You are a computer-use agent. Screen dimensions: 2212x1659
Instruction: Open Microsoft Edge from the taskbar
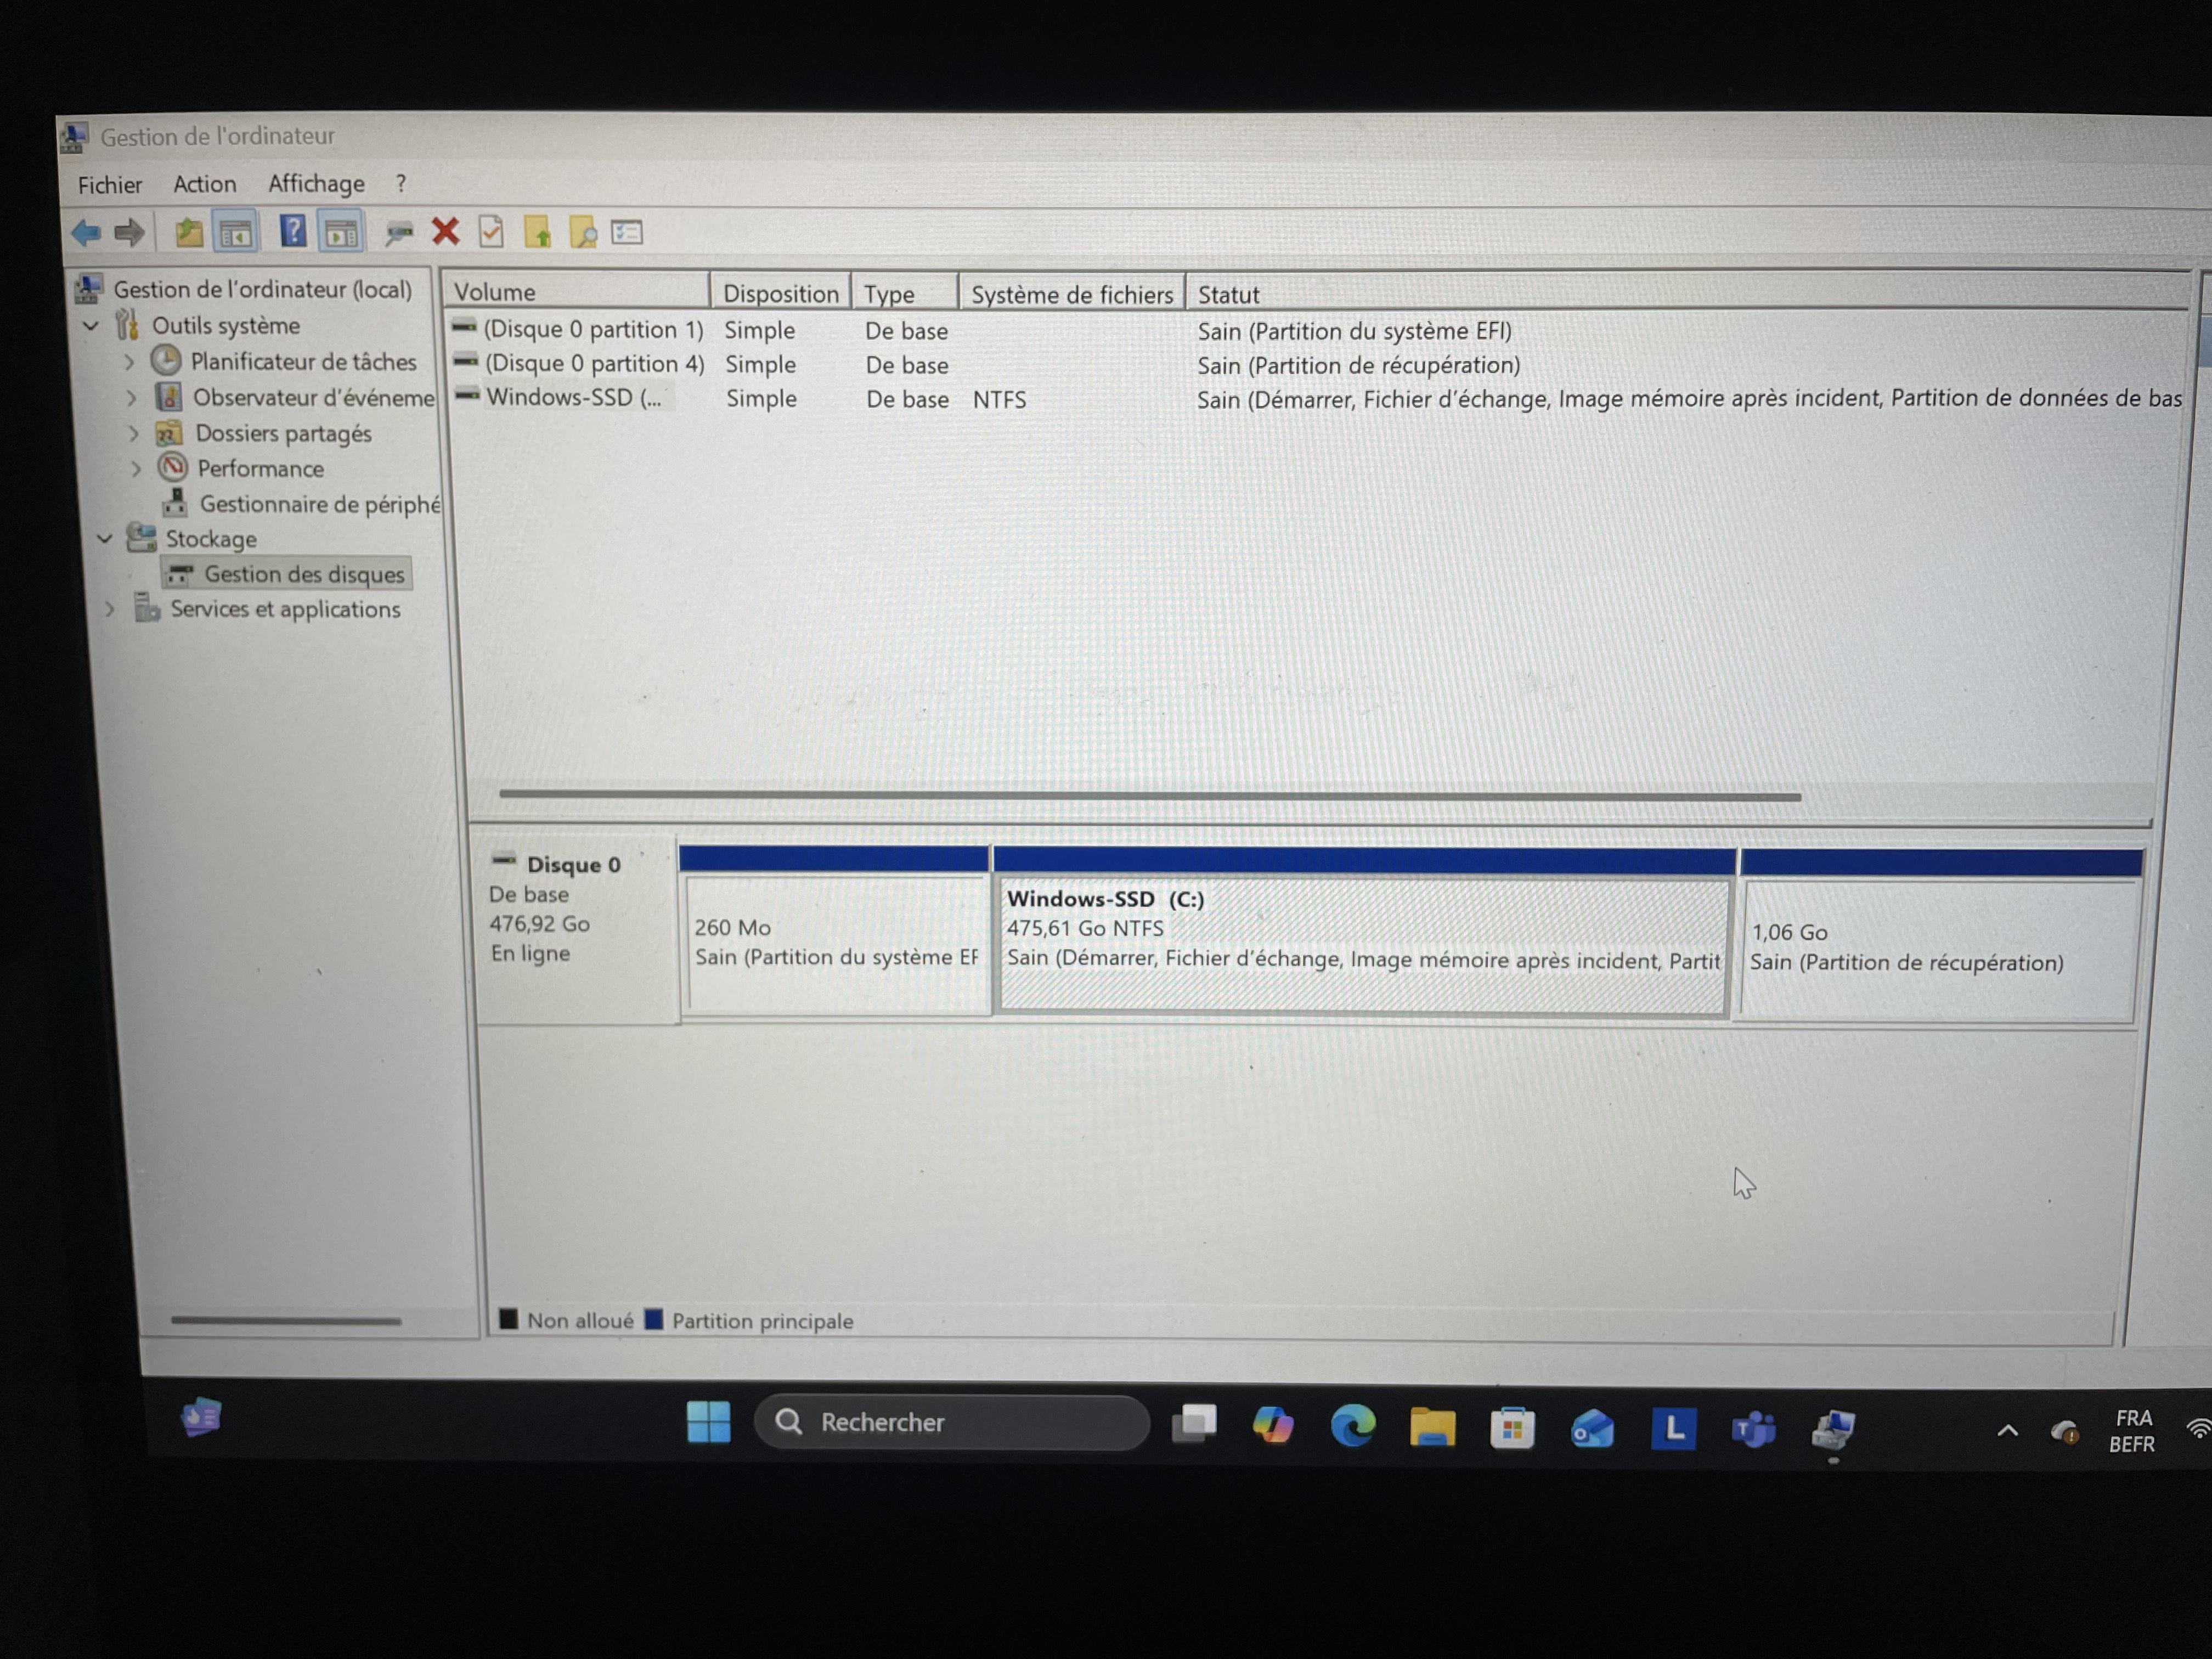(1352, 1426)
